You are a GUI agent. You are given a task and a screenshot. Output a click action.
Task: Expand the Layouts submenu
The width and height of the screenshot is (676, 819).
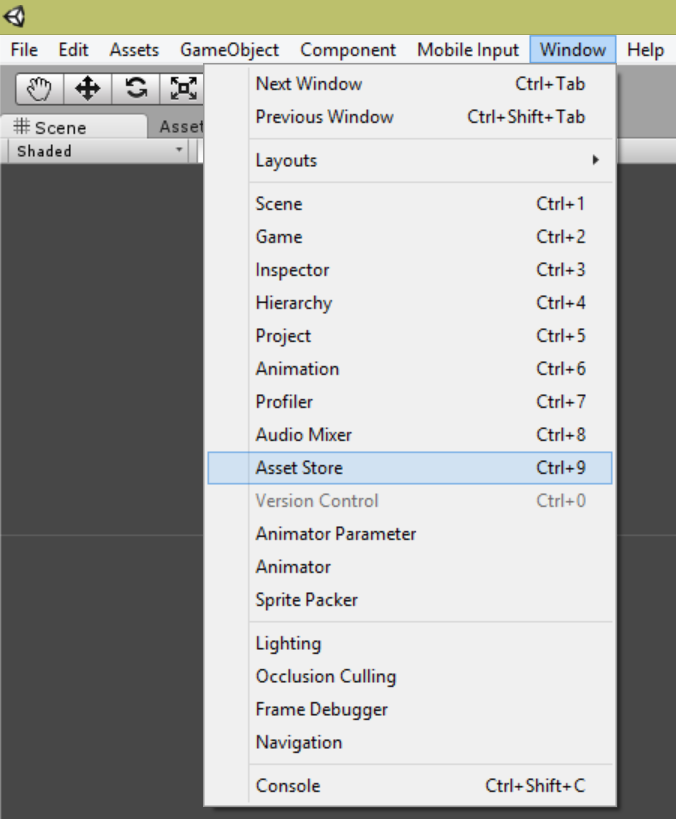(x=410, y=160)
